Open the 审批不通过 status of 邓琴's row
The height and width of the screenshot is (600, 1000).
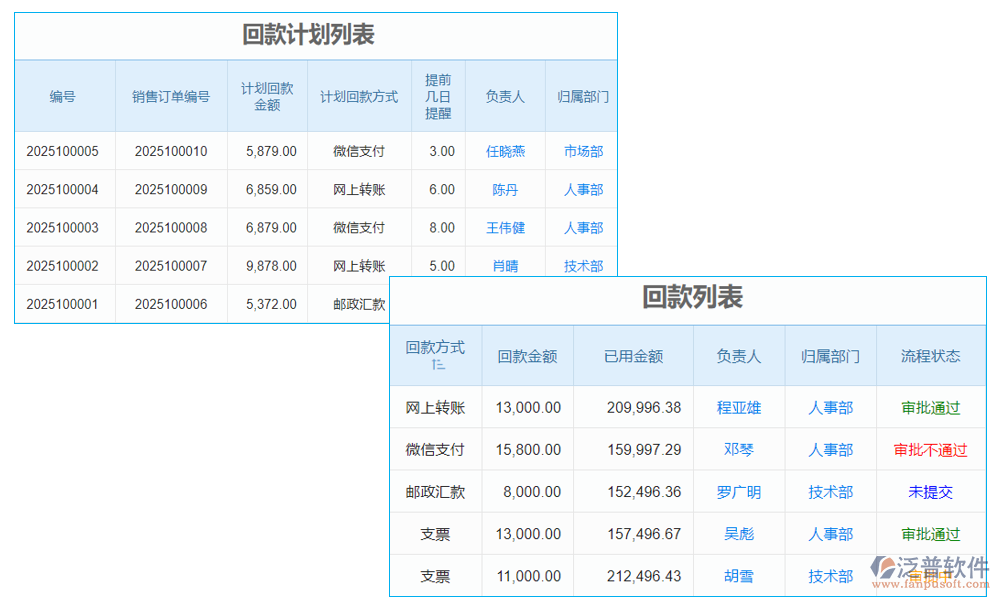click(930, 449)
